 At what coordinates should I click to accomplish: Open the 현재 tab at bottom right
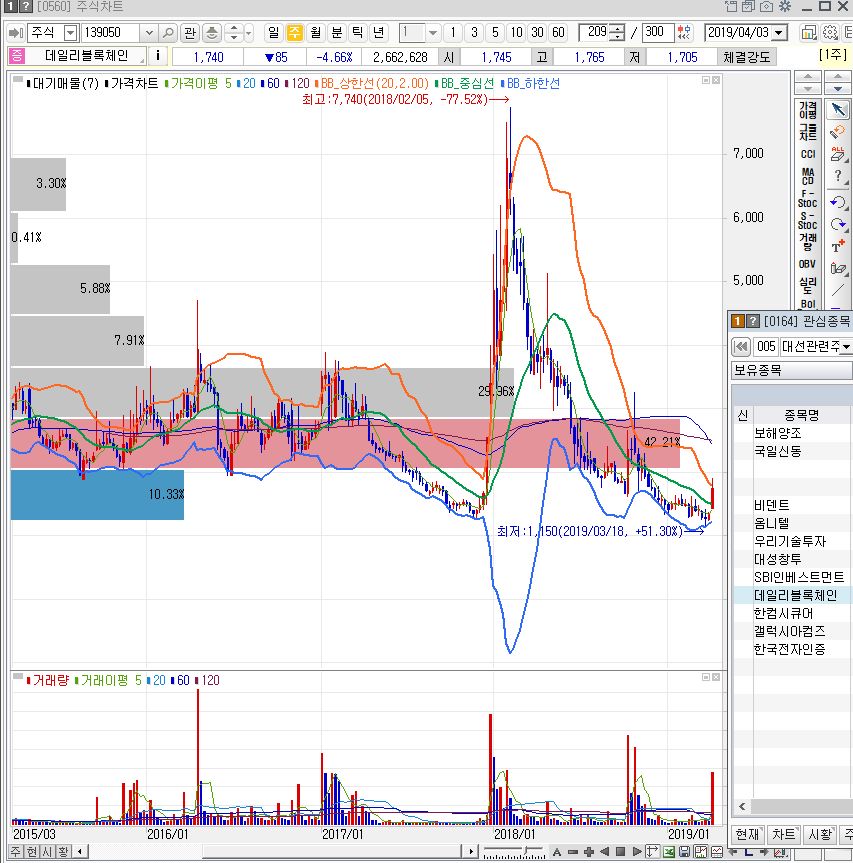click(747, 834)
